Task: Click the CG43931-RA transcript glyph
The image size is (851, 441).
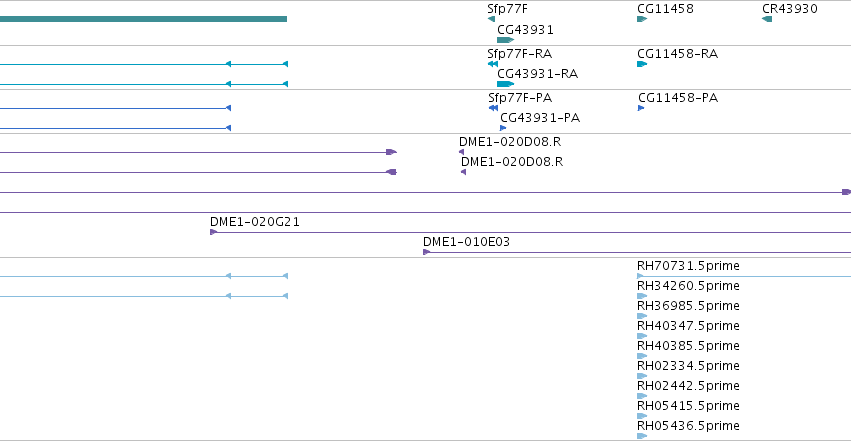Action: 505,84
